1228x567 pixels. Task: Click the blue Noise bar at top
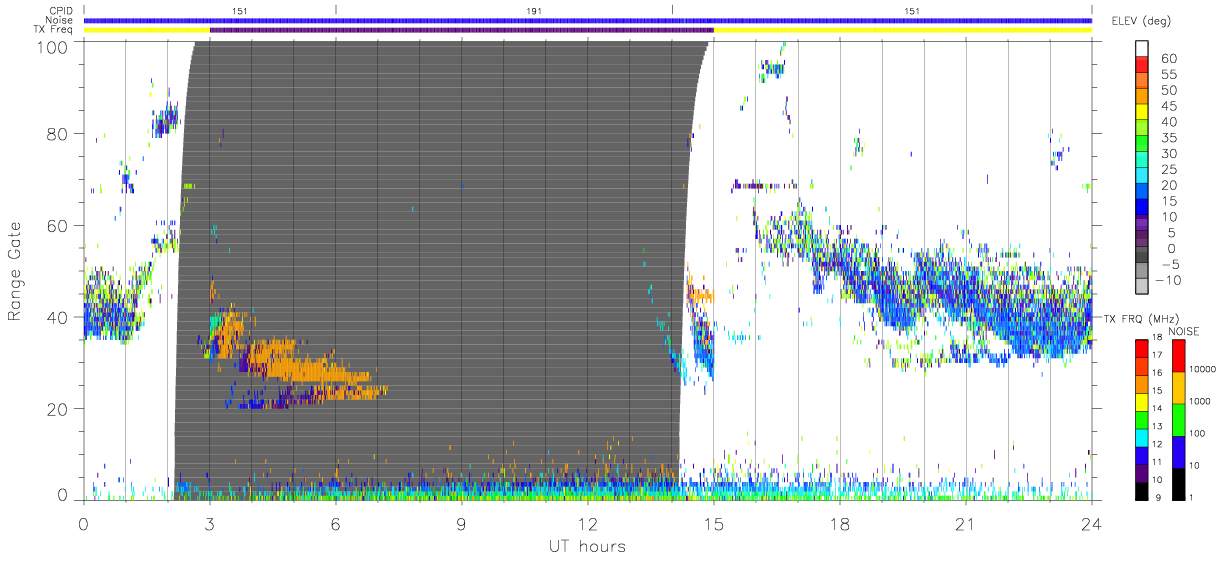[588, 20]
